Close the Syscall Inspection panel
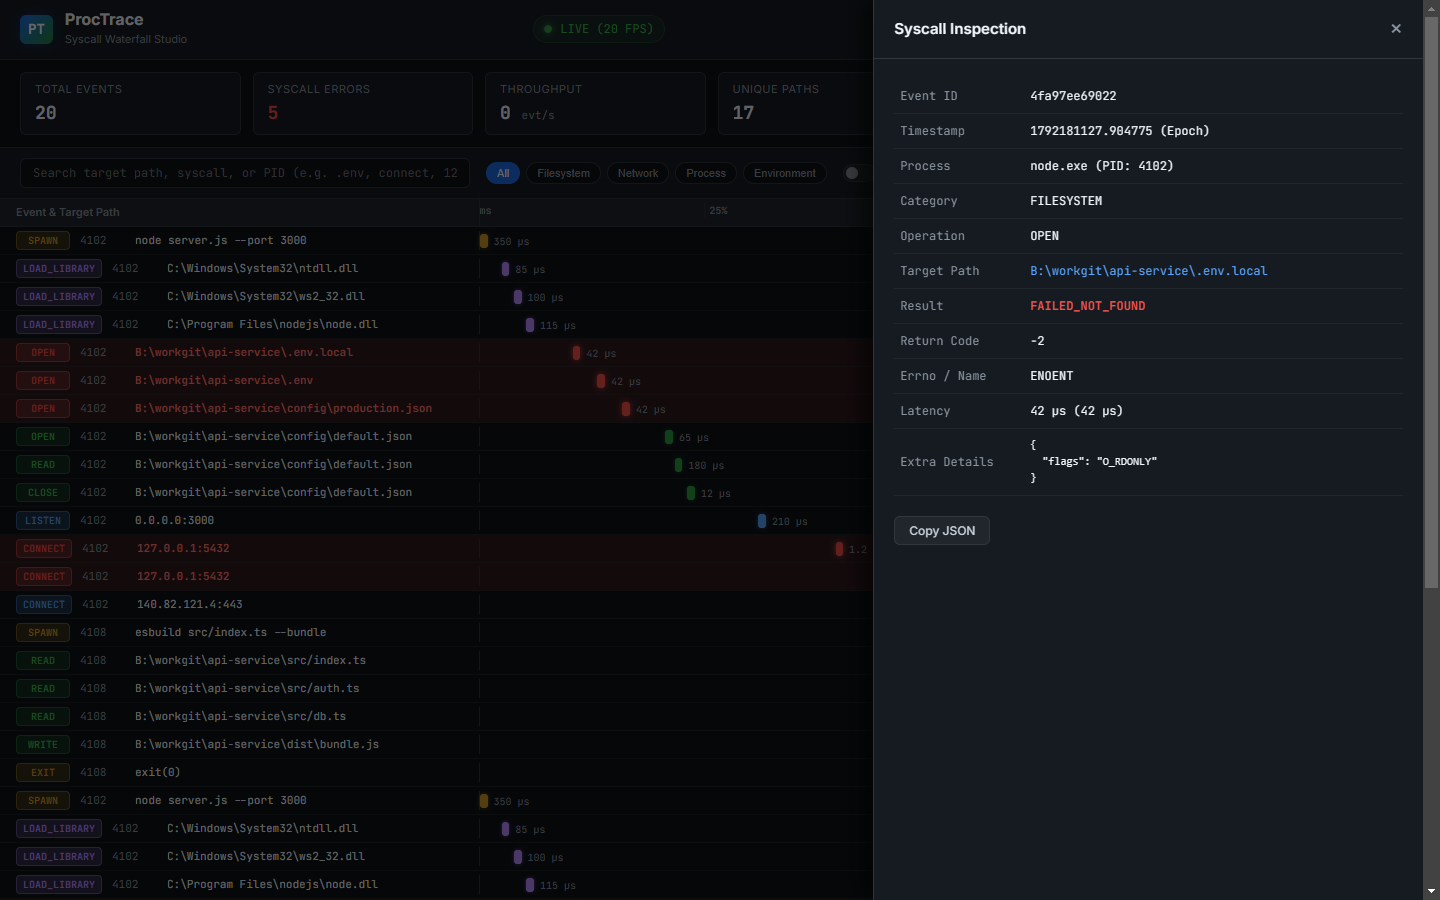 pos(1396,29)
